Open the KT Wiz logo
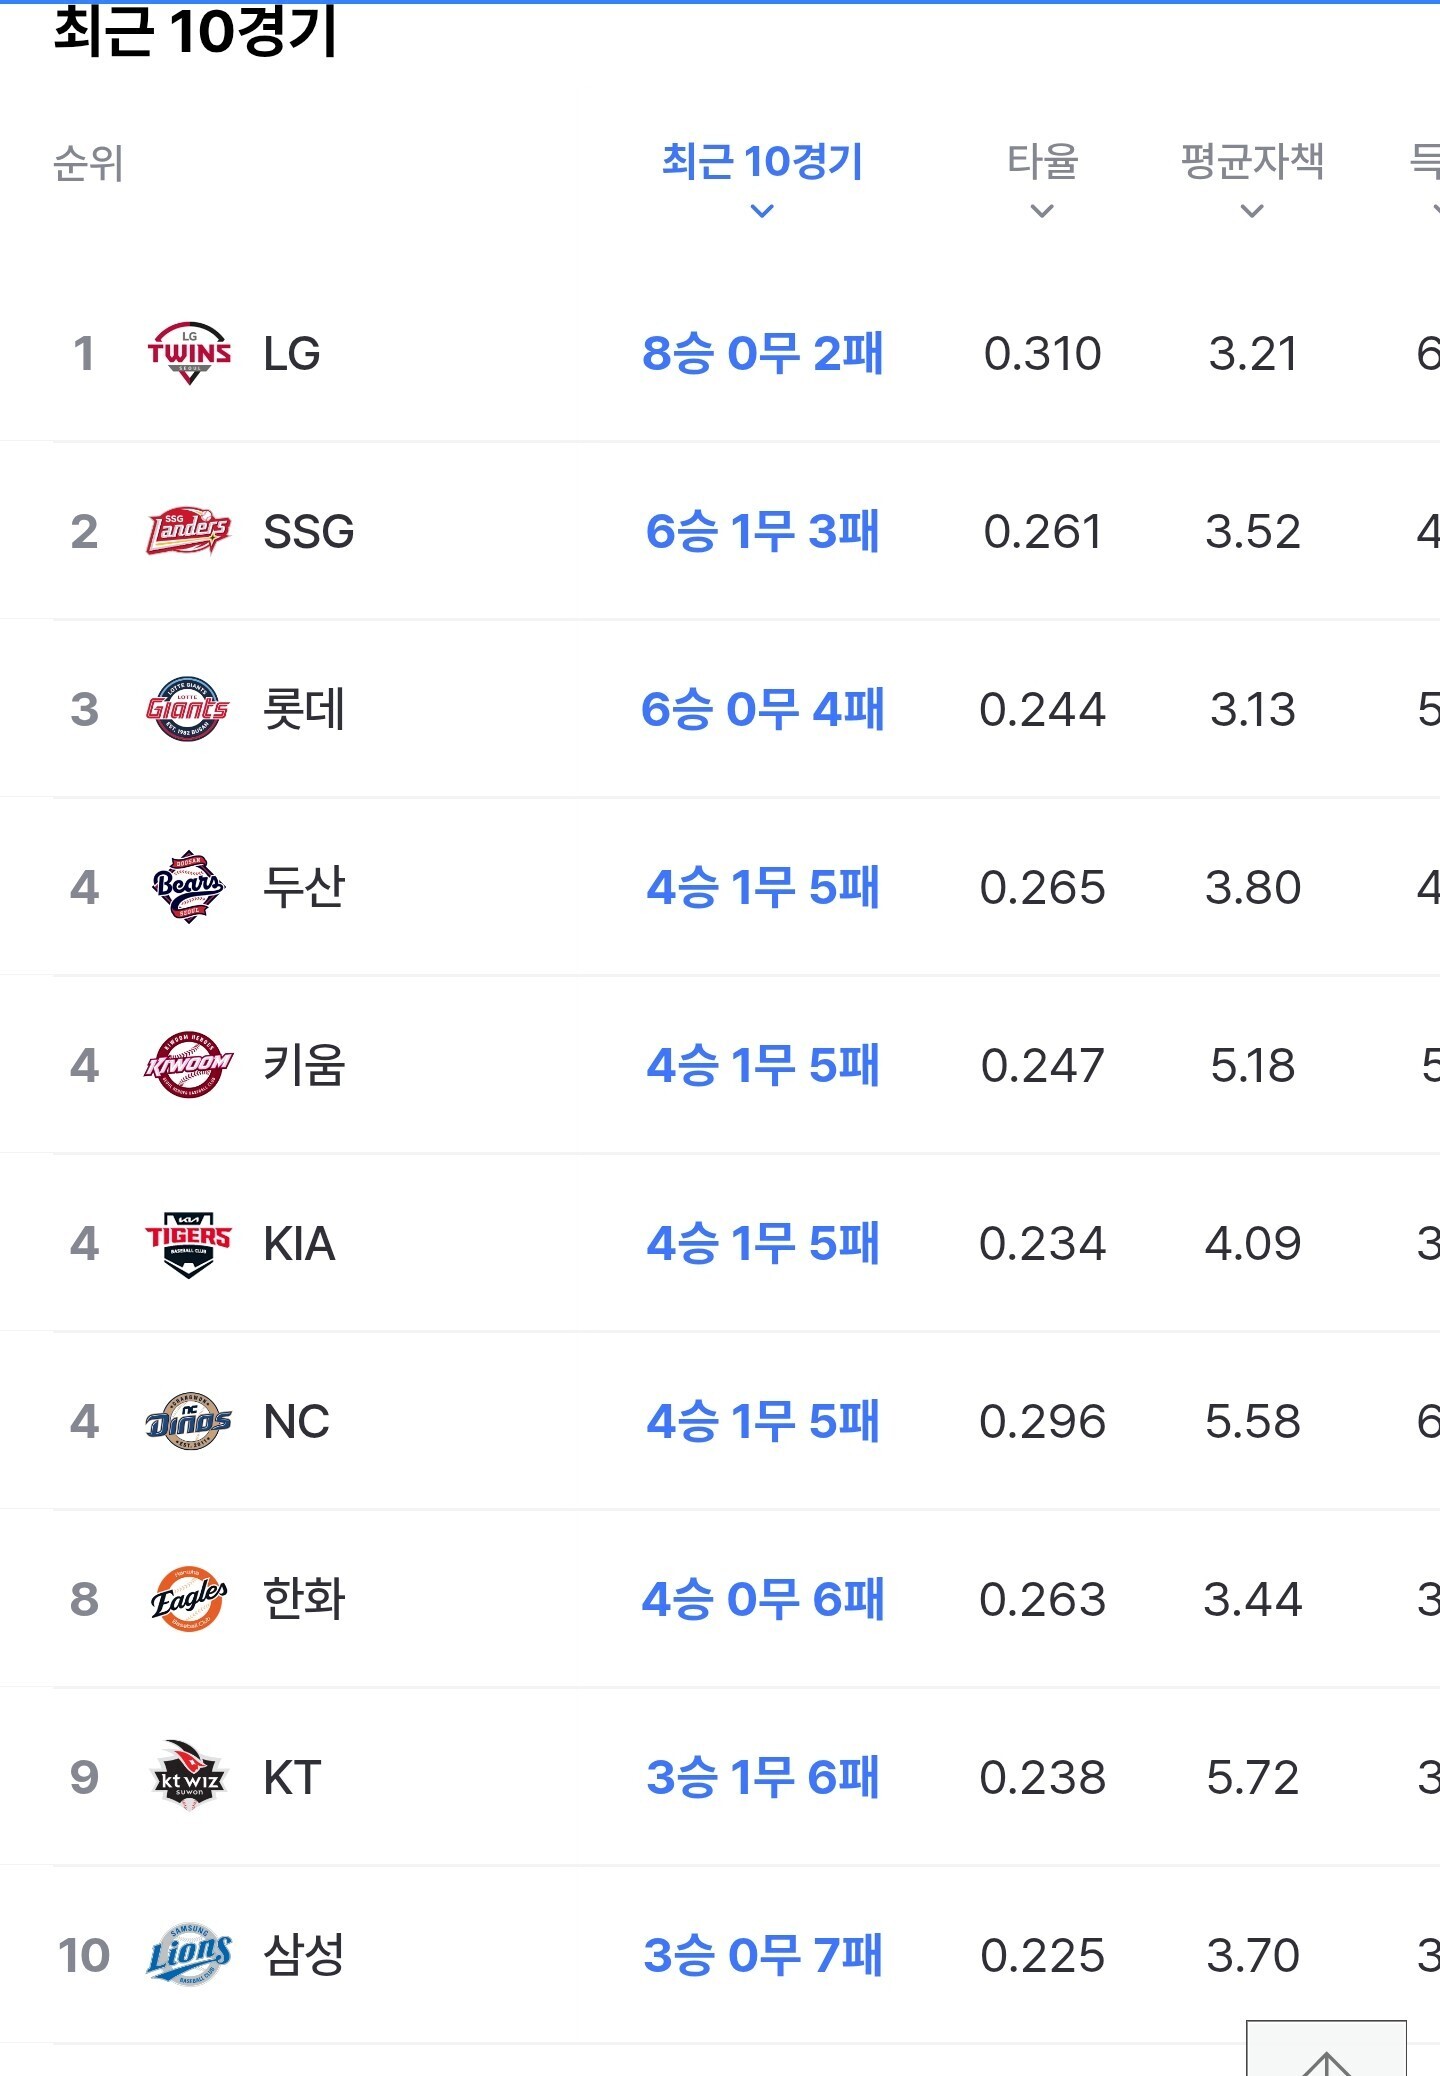Image resolution: width=1440 pixels, height=2076 pixels. pos(189,1777)
